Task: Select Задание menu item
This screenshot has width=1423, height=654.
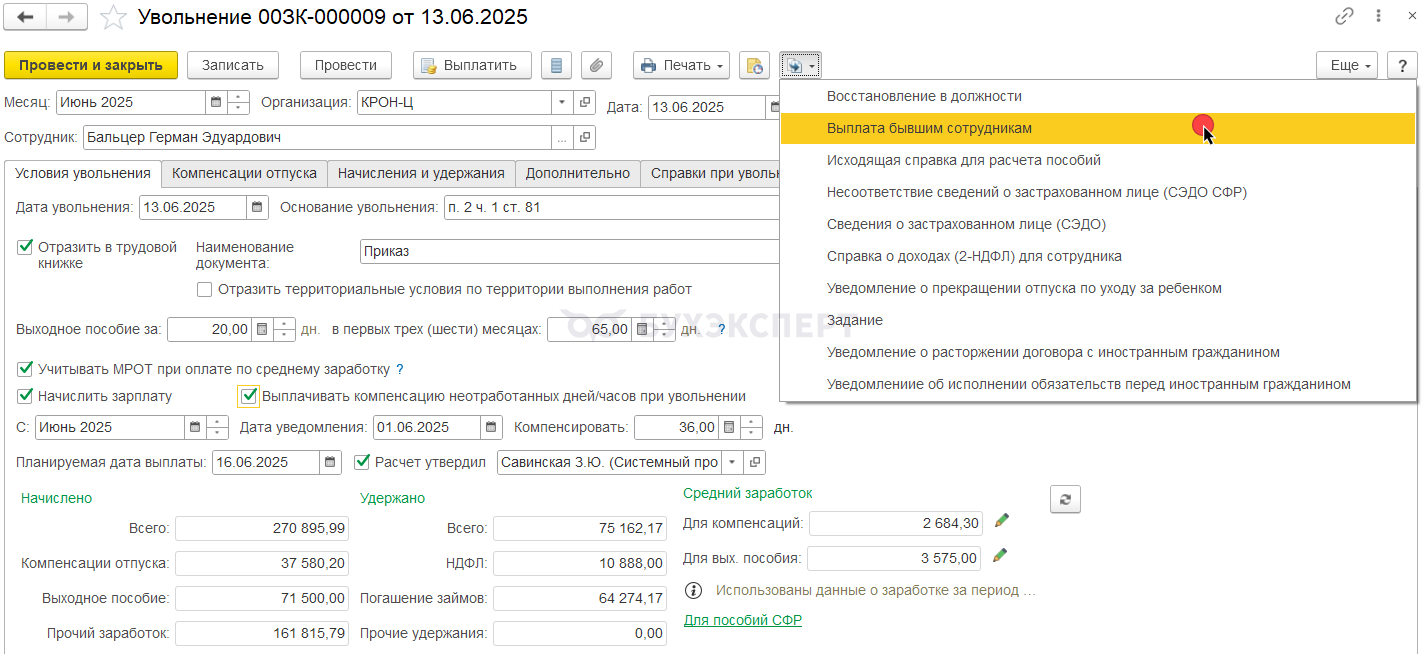Action: (x=1098, y=320)
